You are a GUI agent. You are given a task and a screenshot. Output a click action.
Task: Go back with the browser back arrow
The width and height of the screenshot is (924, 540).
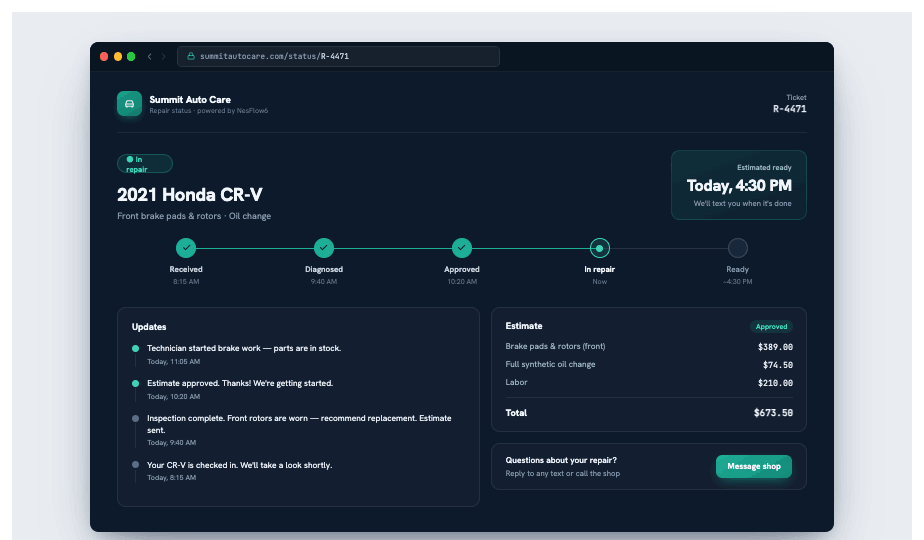150,57
